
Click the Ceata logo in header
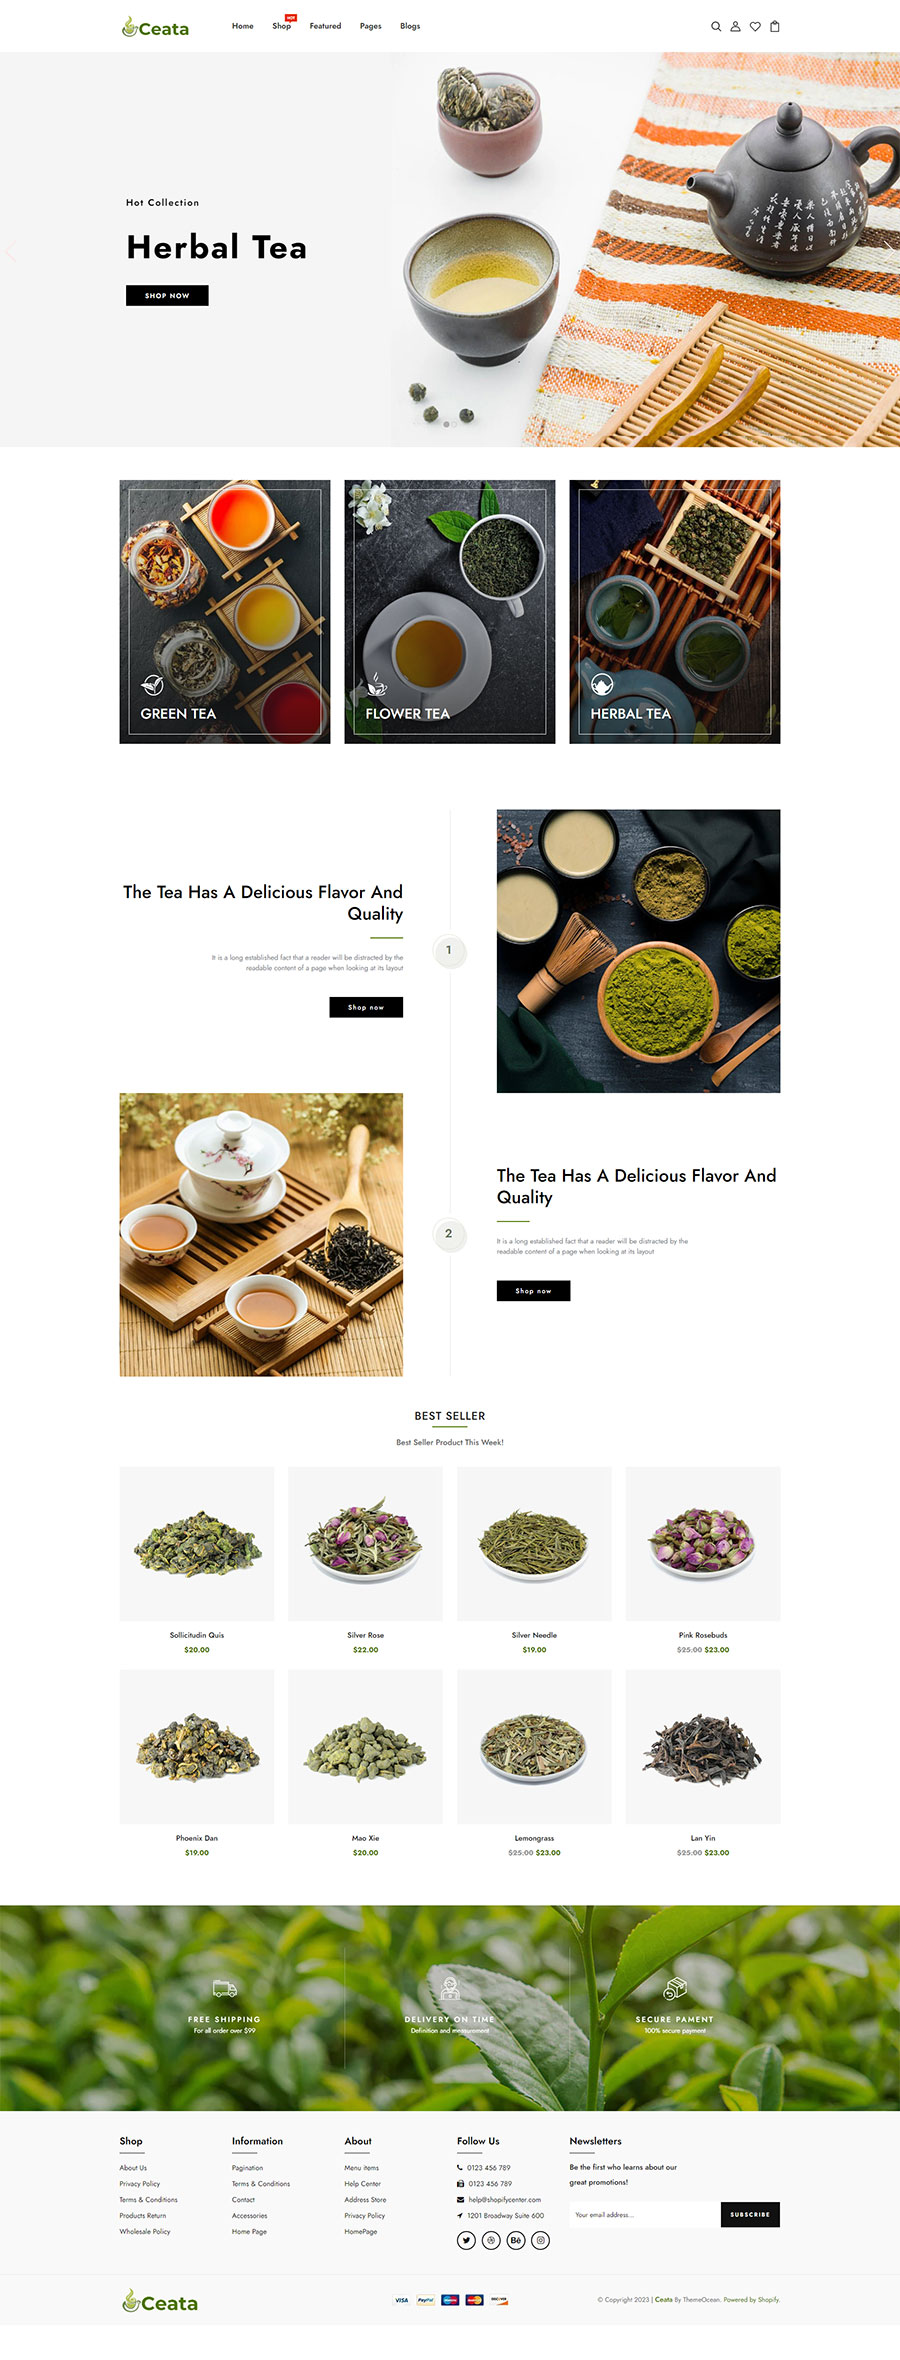click(x=155, y=27)
